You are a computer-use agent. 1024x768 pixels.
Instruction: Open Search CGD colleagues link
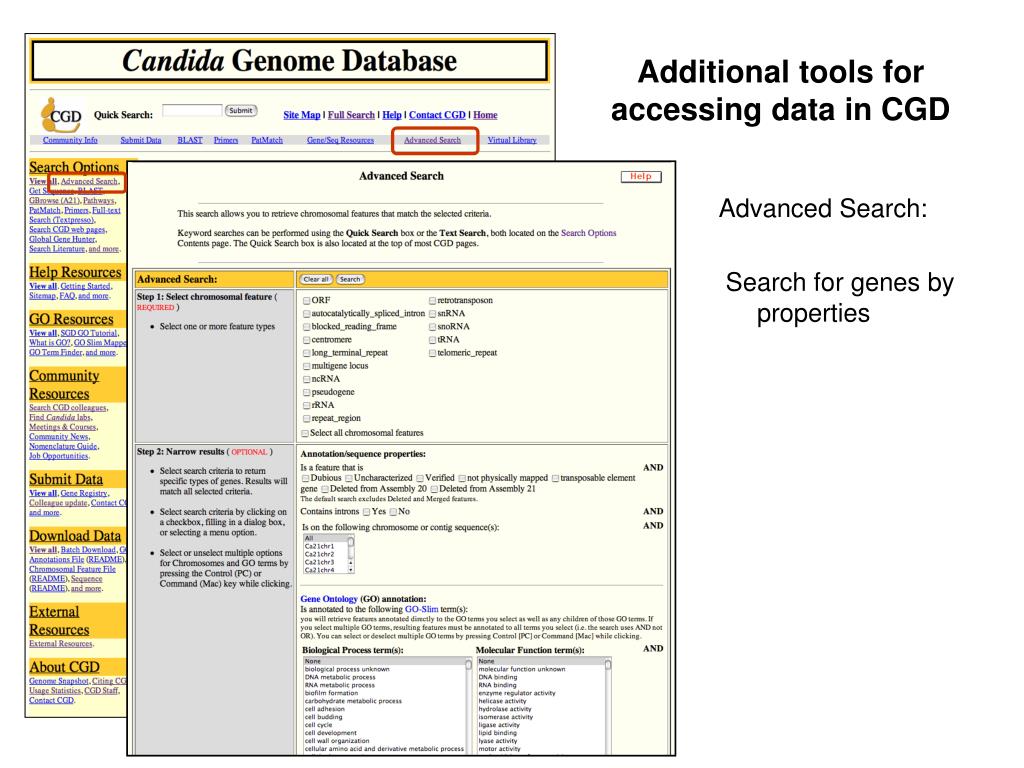68,408
